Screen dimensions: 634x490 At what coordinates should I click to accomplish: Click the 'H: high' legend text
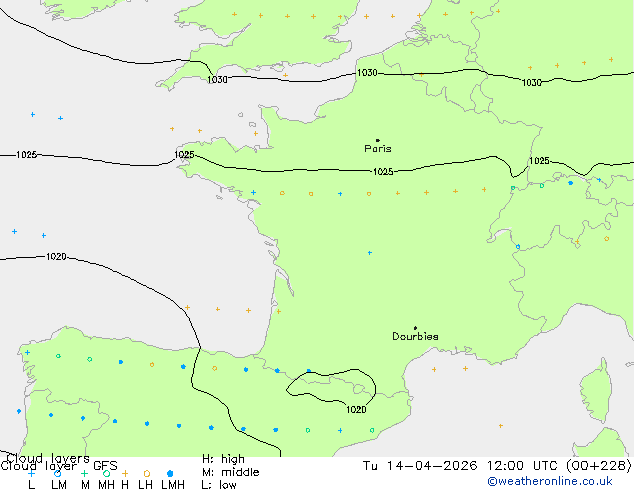click(x=223, y=459)
